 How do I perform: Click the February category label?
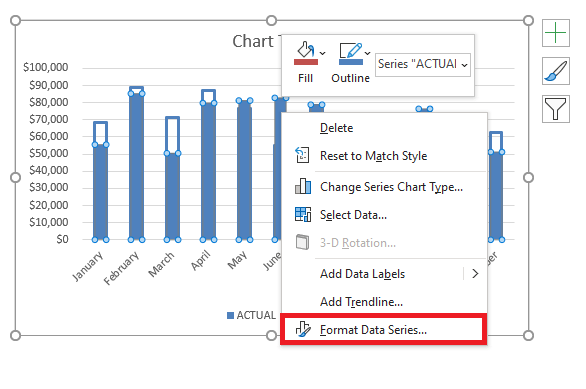coord(121,268)
